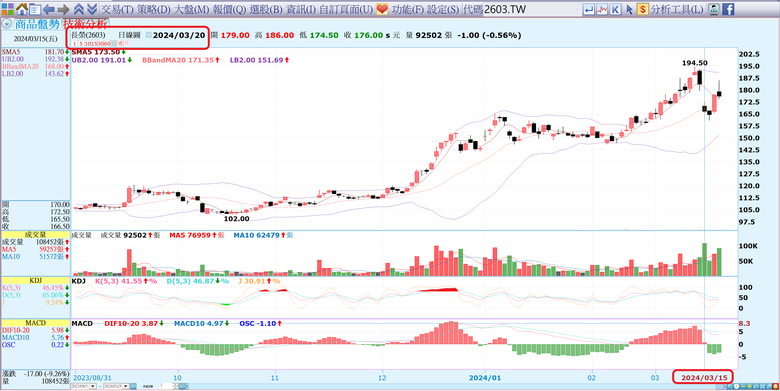The height and width of the screenshot is (391, 780).
Task: Open the 報價(Q) menu
Action: pos(229,9)
